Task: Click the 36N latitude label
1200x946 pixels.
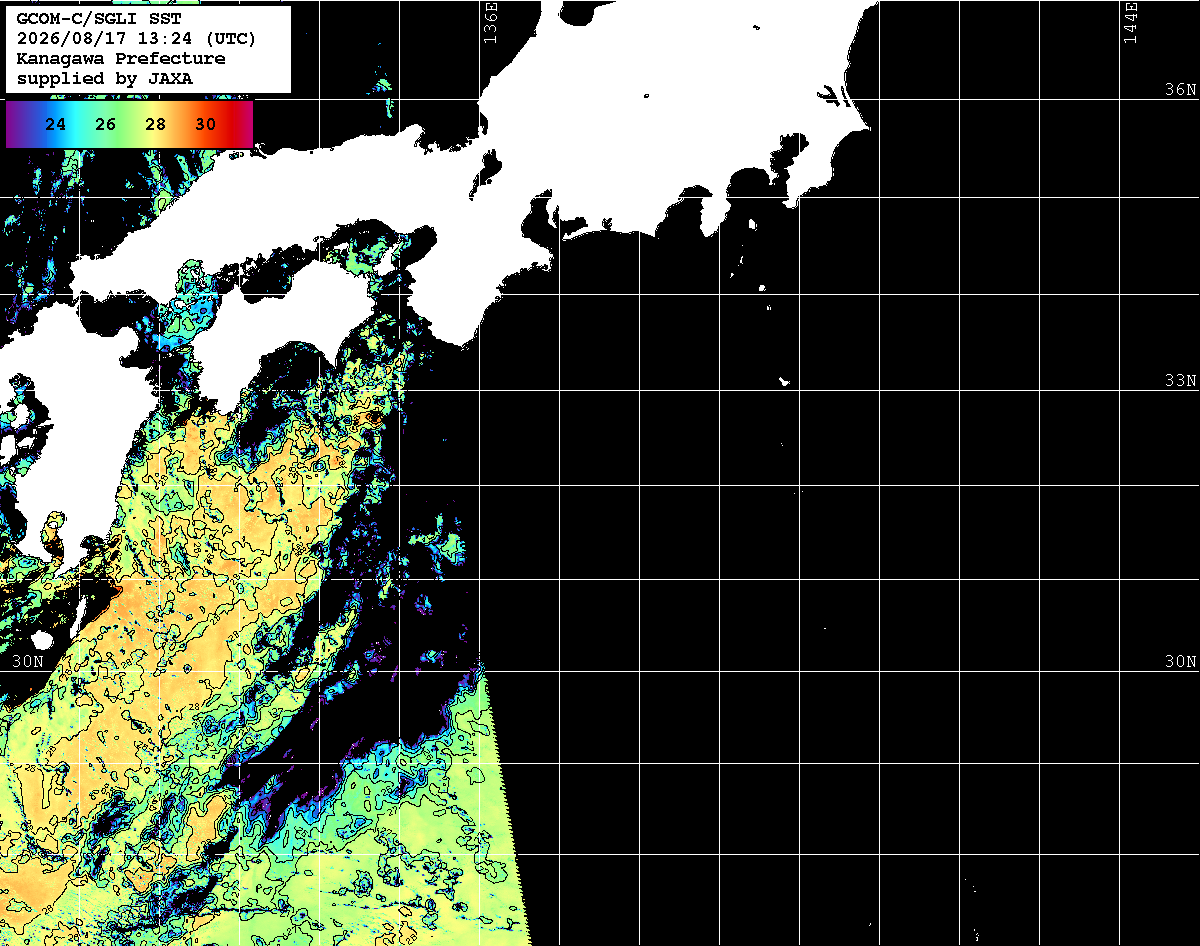Action: [x=1180, y=89]
